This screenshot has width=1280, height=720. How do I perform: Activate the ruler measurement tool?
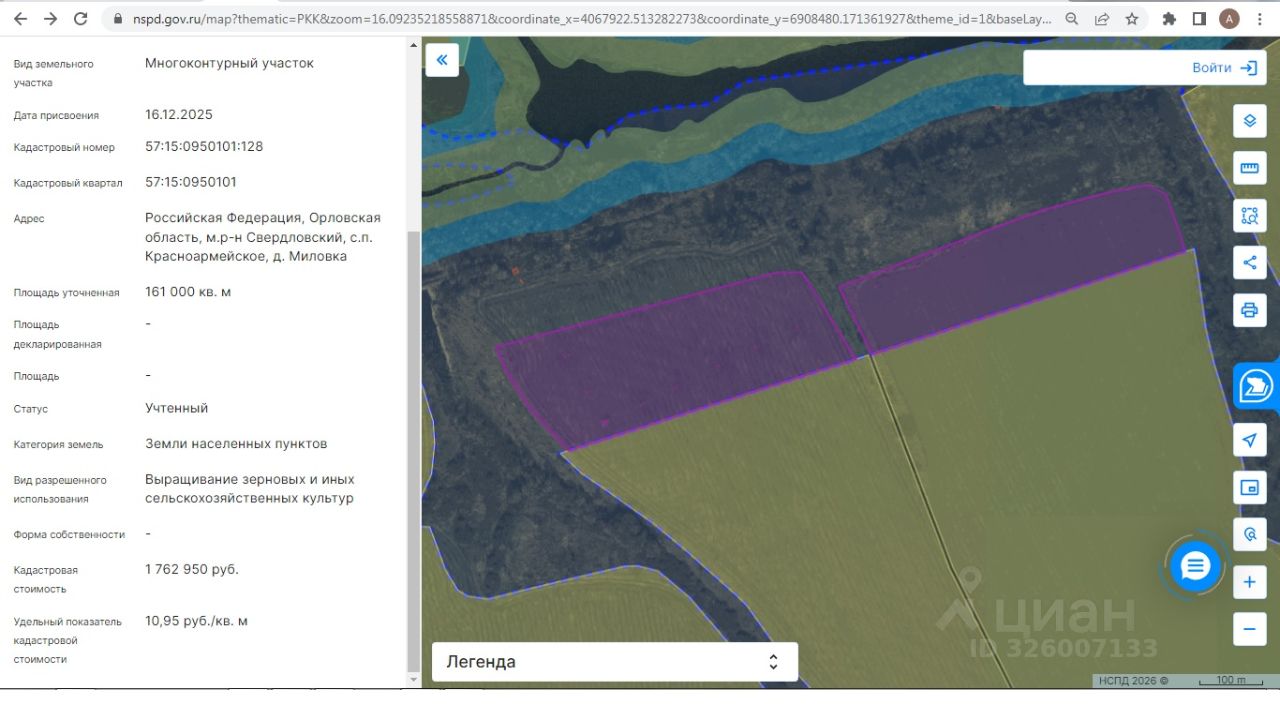[1249, 168]
